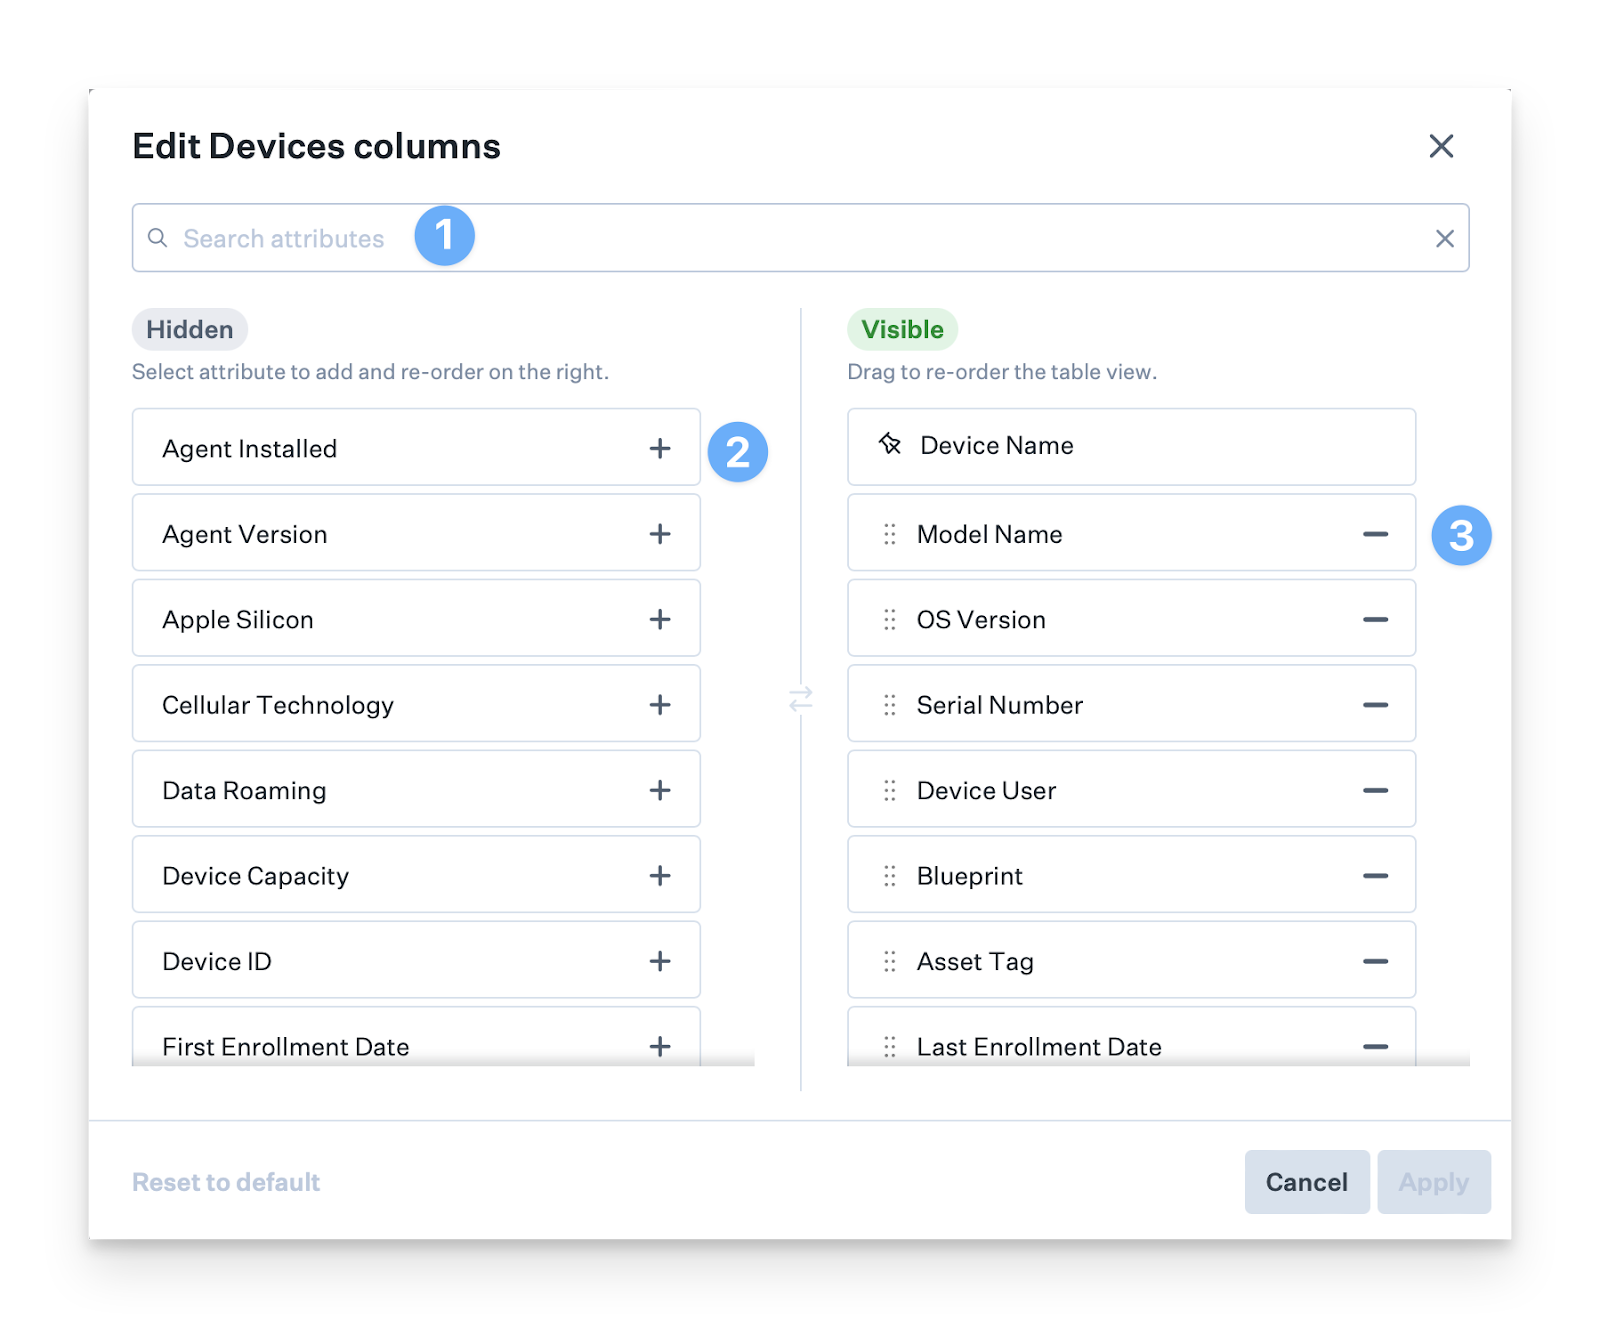
Task: Click plus icon next to Apple Silicon
Action: point(660,619)
